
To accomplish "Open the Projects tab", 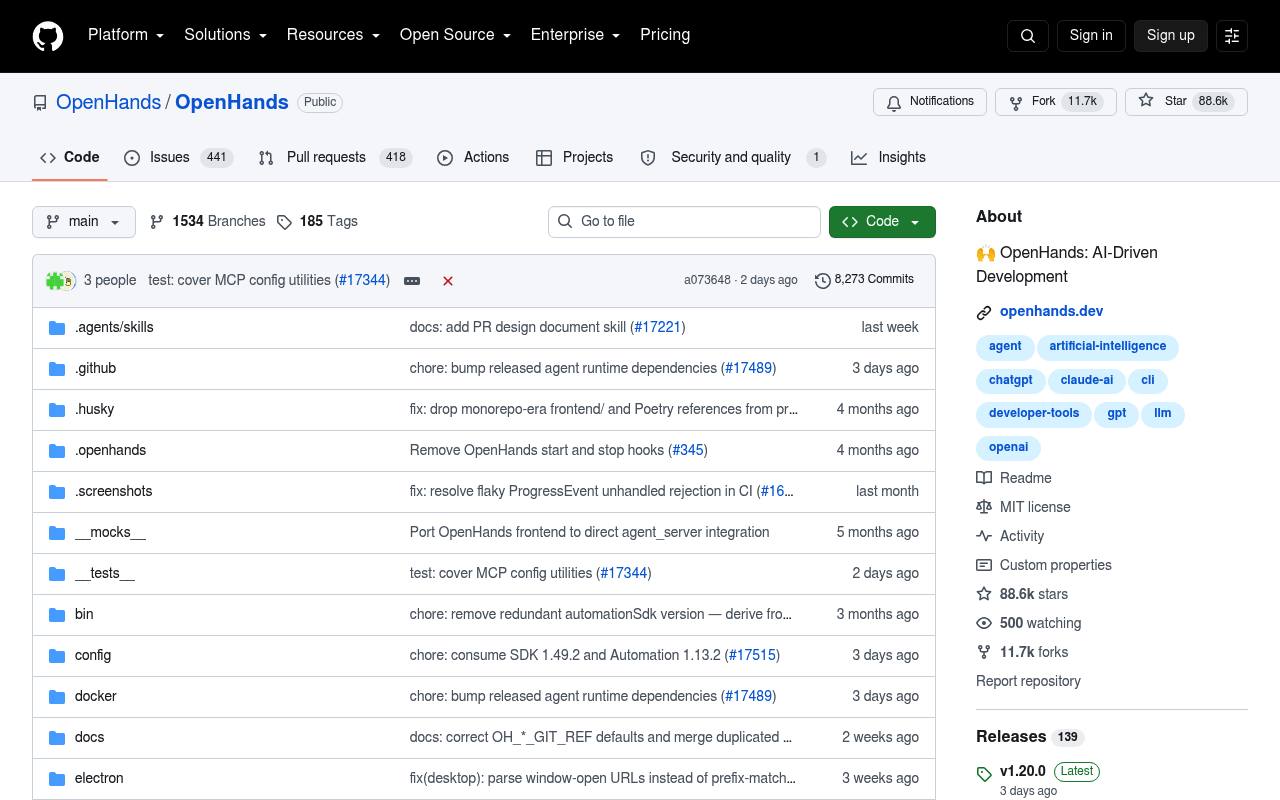I will point(574,158).
